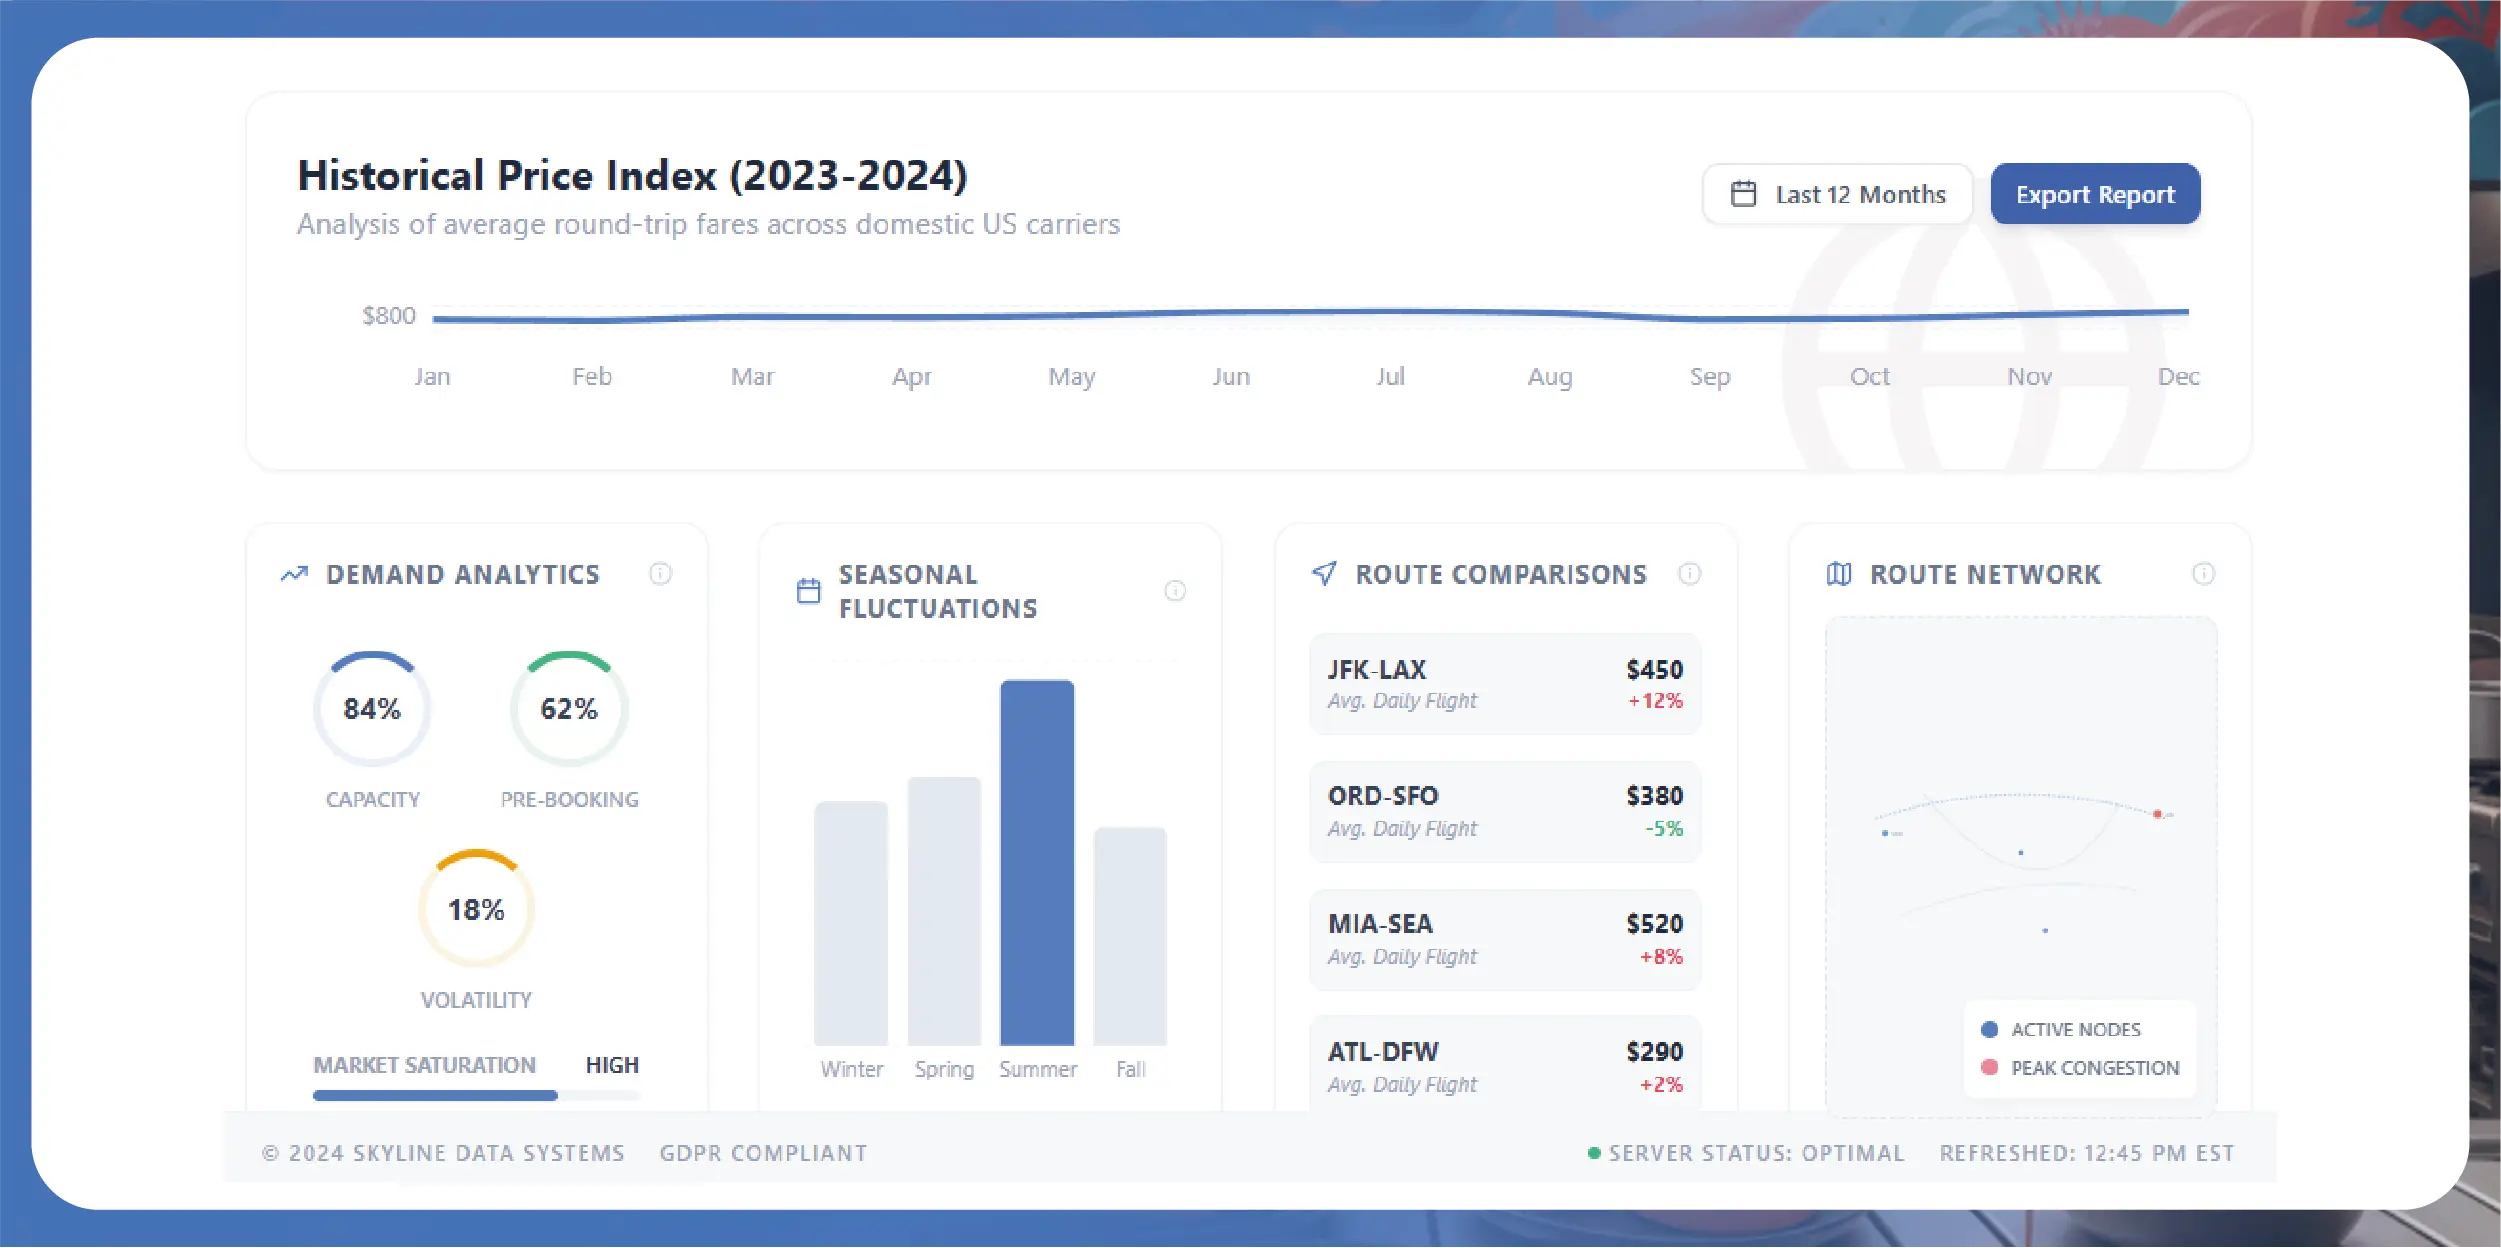This screenshot has height=1248, width=2501.
Task: Click the calendar icon beside Last 12 Months
Action: pos(1744,193)
